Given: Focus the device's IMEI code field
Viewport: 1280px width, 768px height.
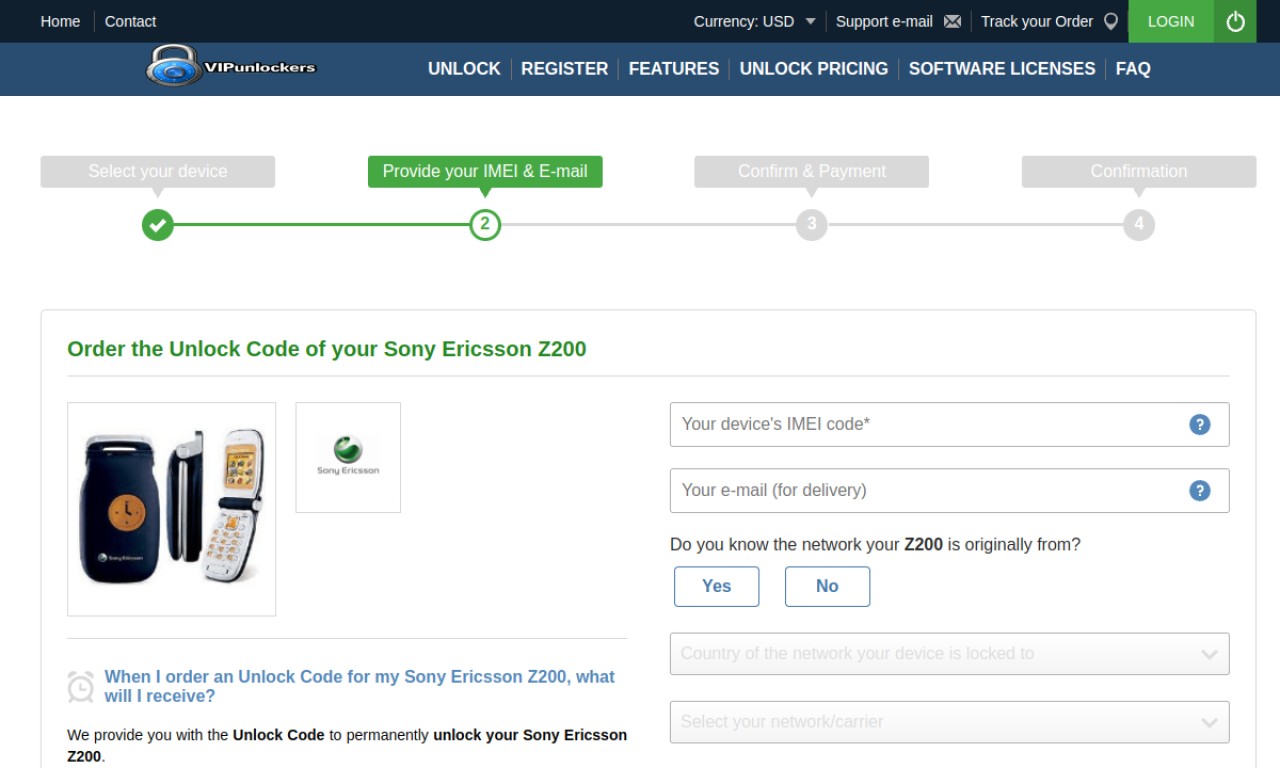Looking at the screenshot, I should (949, 424).
